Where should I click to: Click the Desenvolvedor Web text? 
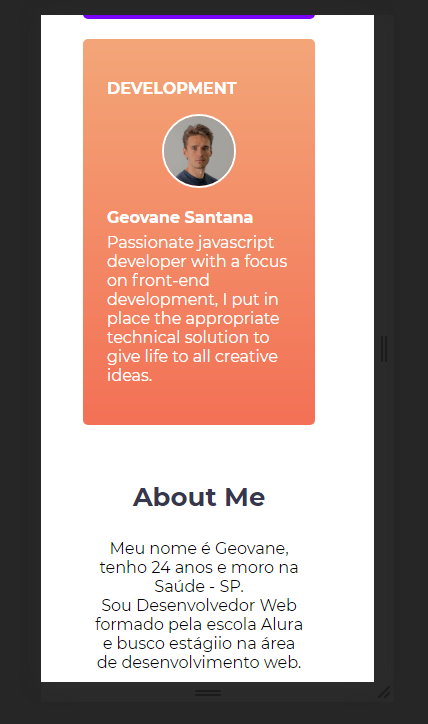tap(217, 605)
